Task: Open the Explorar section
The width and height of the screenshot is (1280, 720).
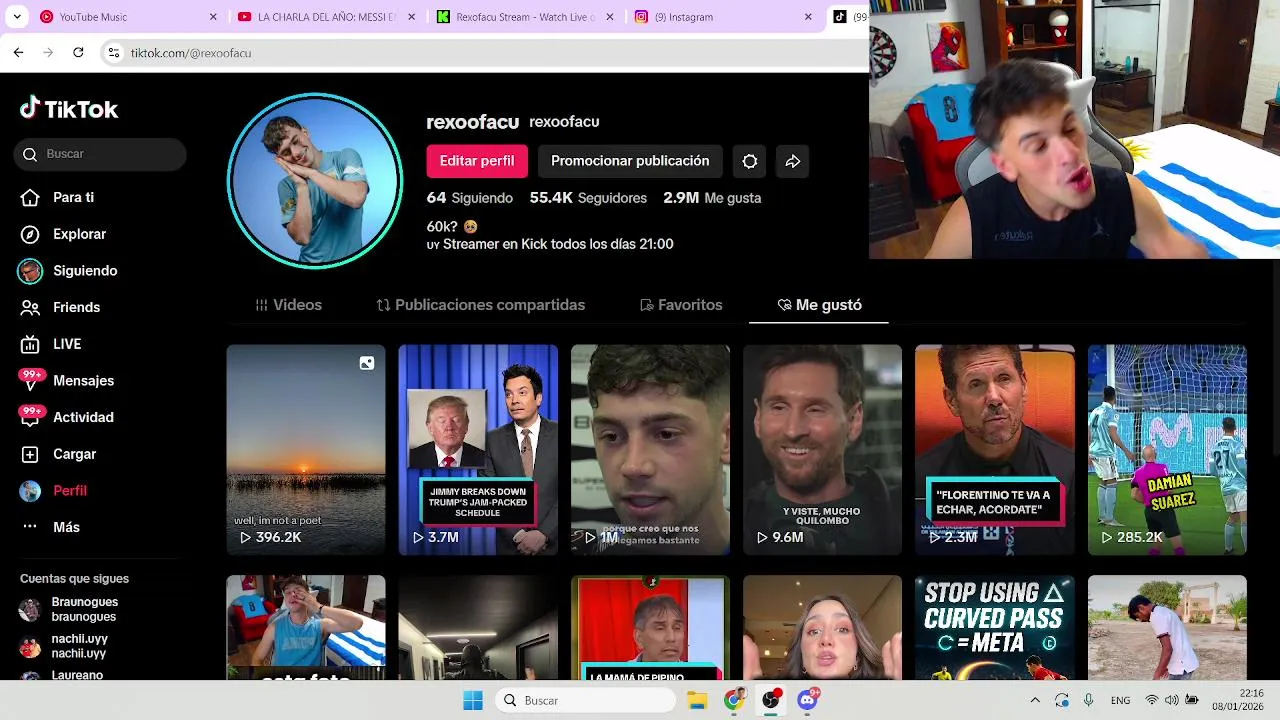Action: [64, 234]
